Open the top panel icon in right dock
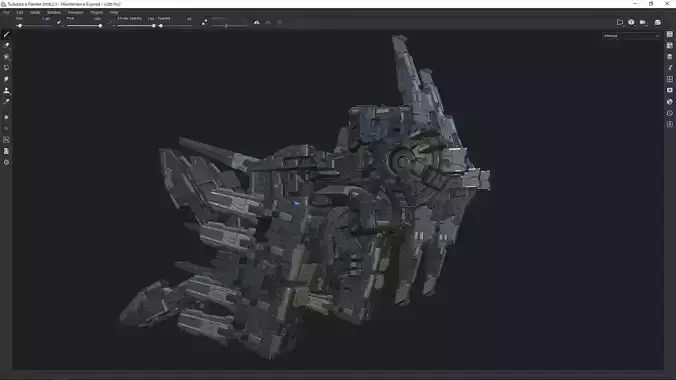Viewport: 676px width, 380px height. (670, 34)
